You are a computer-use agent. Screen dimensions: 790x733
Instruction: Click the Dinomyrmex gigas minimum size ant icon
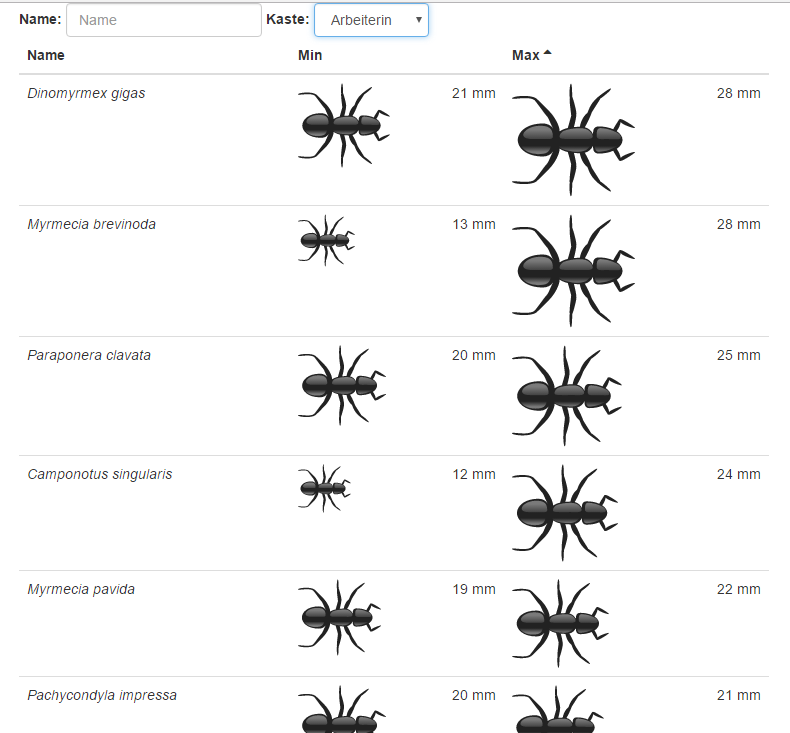343,125
